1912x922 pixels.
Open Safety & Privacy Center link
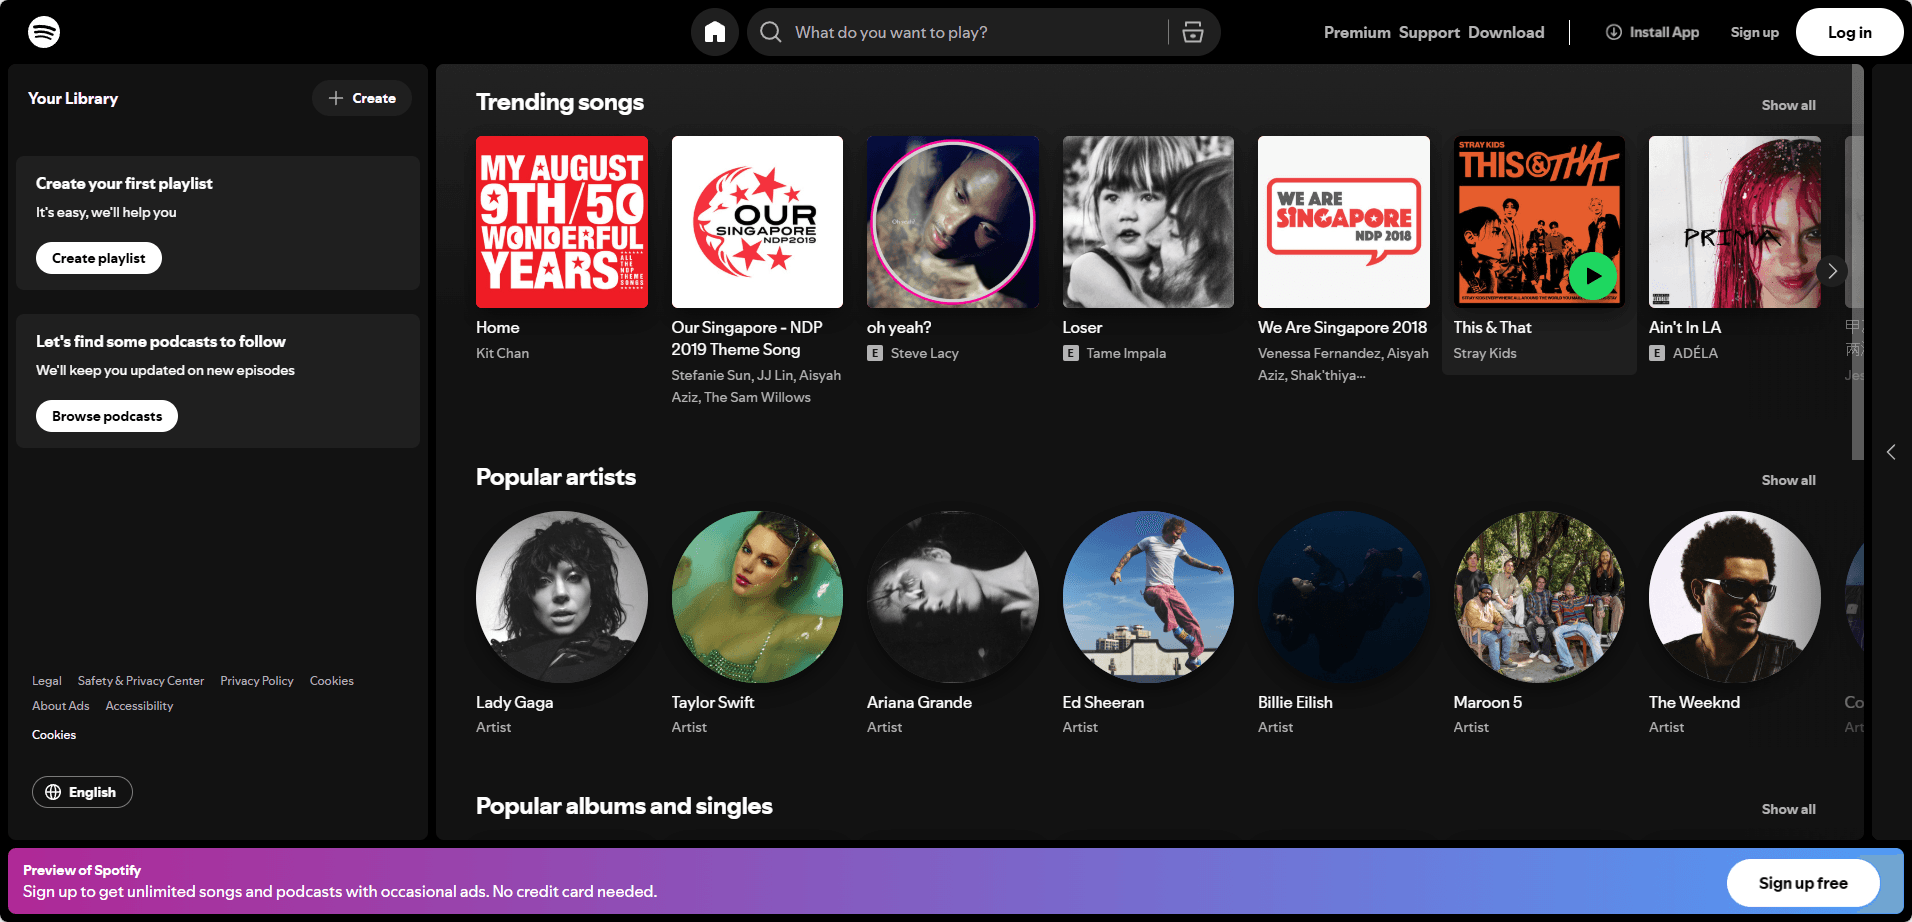pos(141,681)
